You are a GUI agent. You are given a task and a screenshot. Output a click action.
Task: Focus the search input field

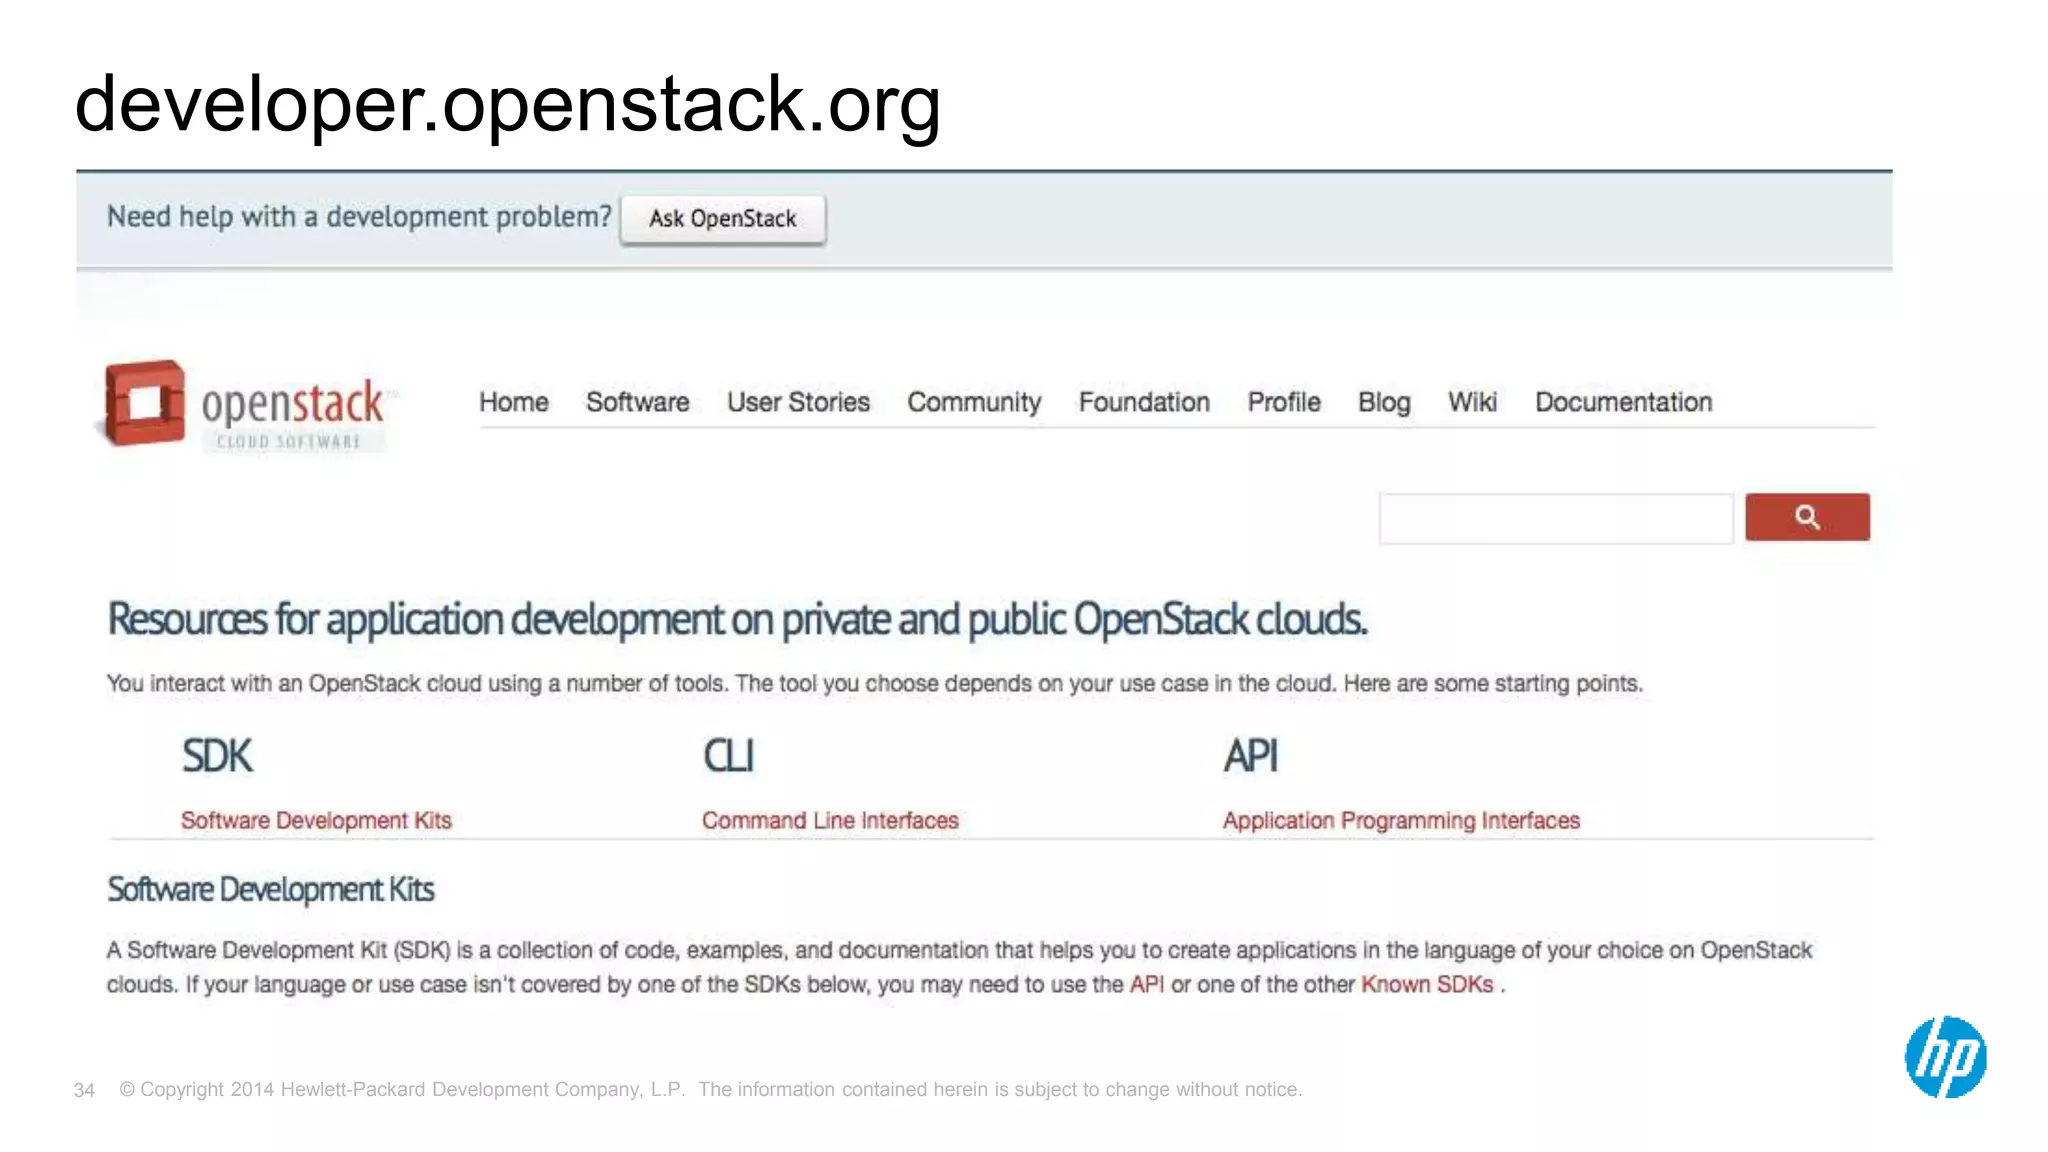click(1556, 518)
